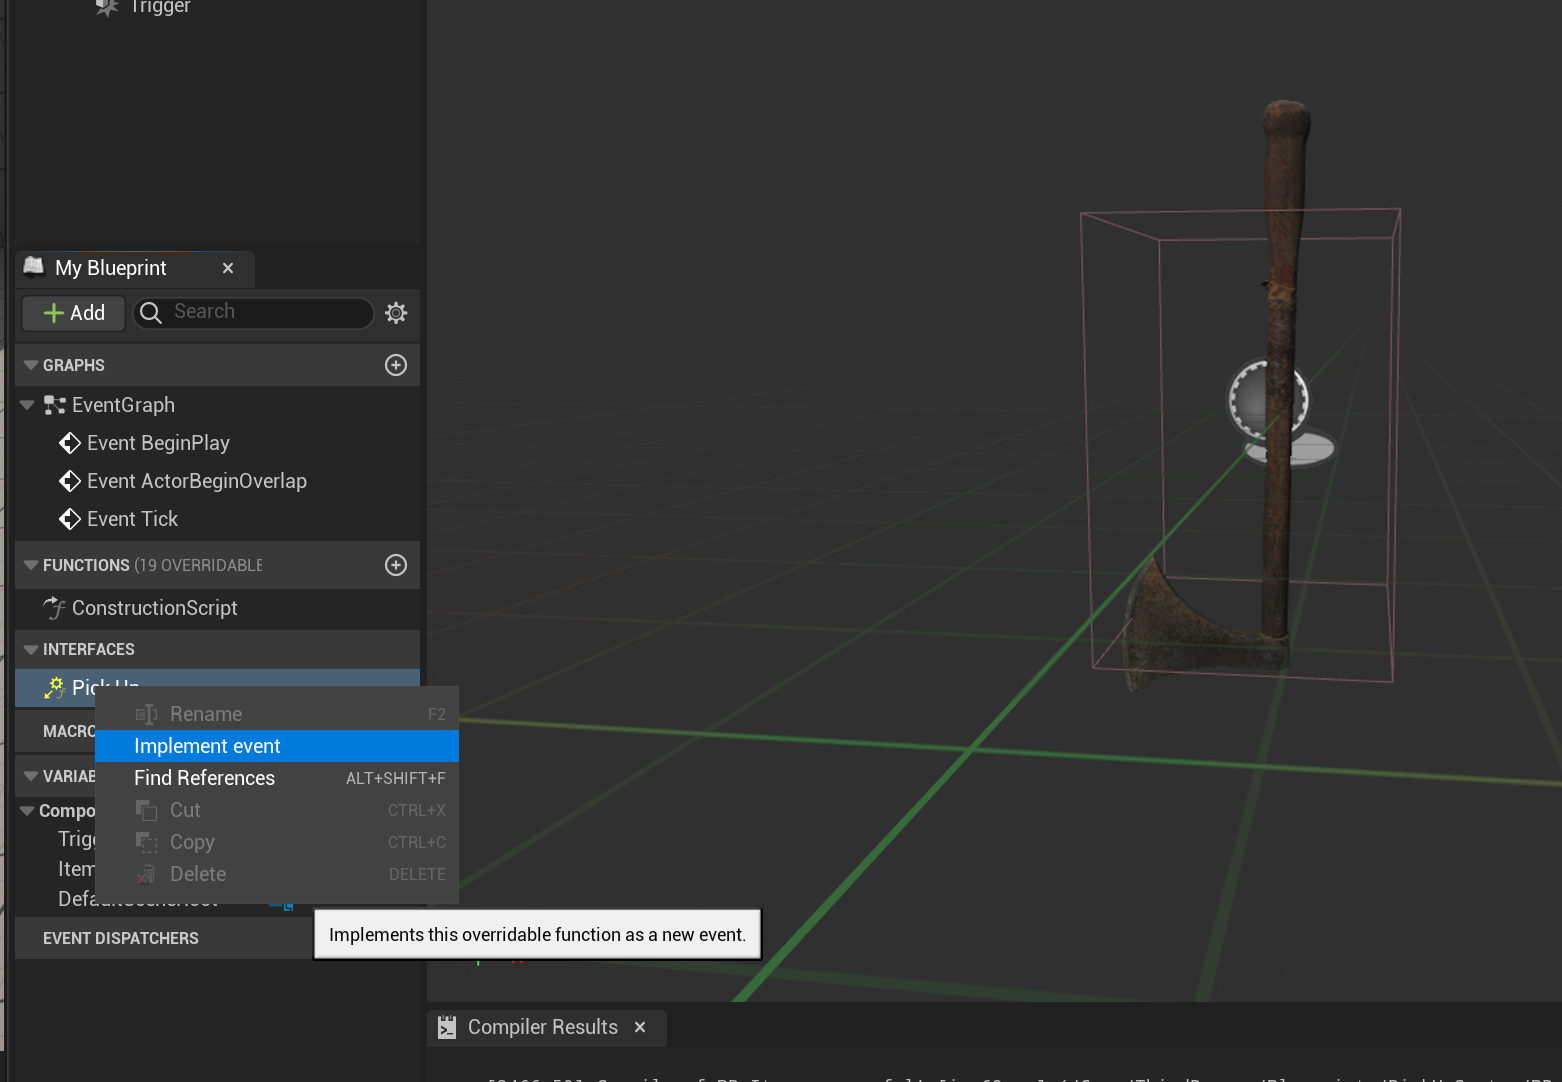Add a new graph with plus icon
This screenshot has height=1082, width=1562.
[x=396, y=365]
